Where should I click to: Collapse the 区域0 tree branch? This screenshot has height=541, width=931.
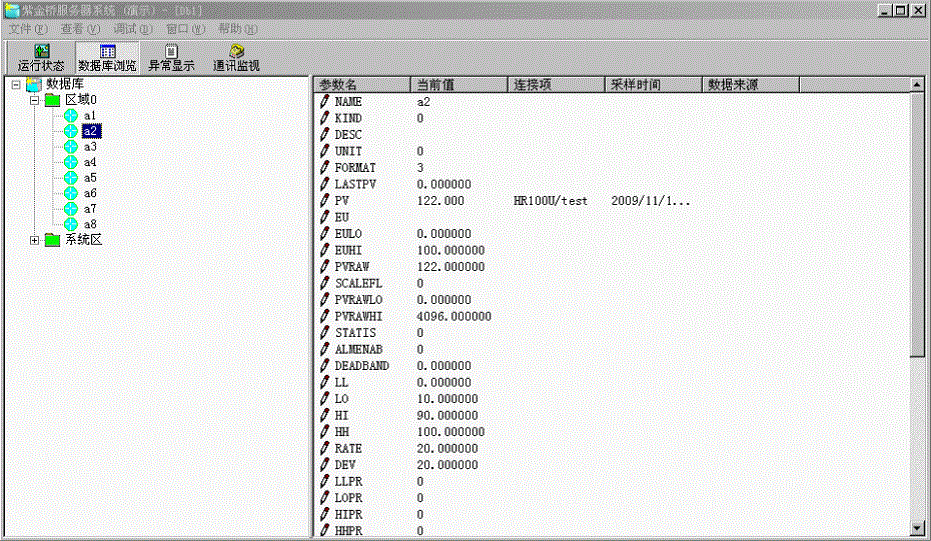(x=35, y=100)
